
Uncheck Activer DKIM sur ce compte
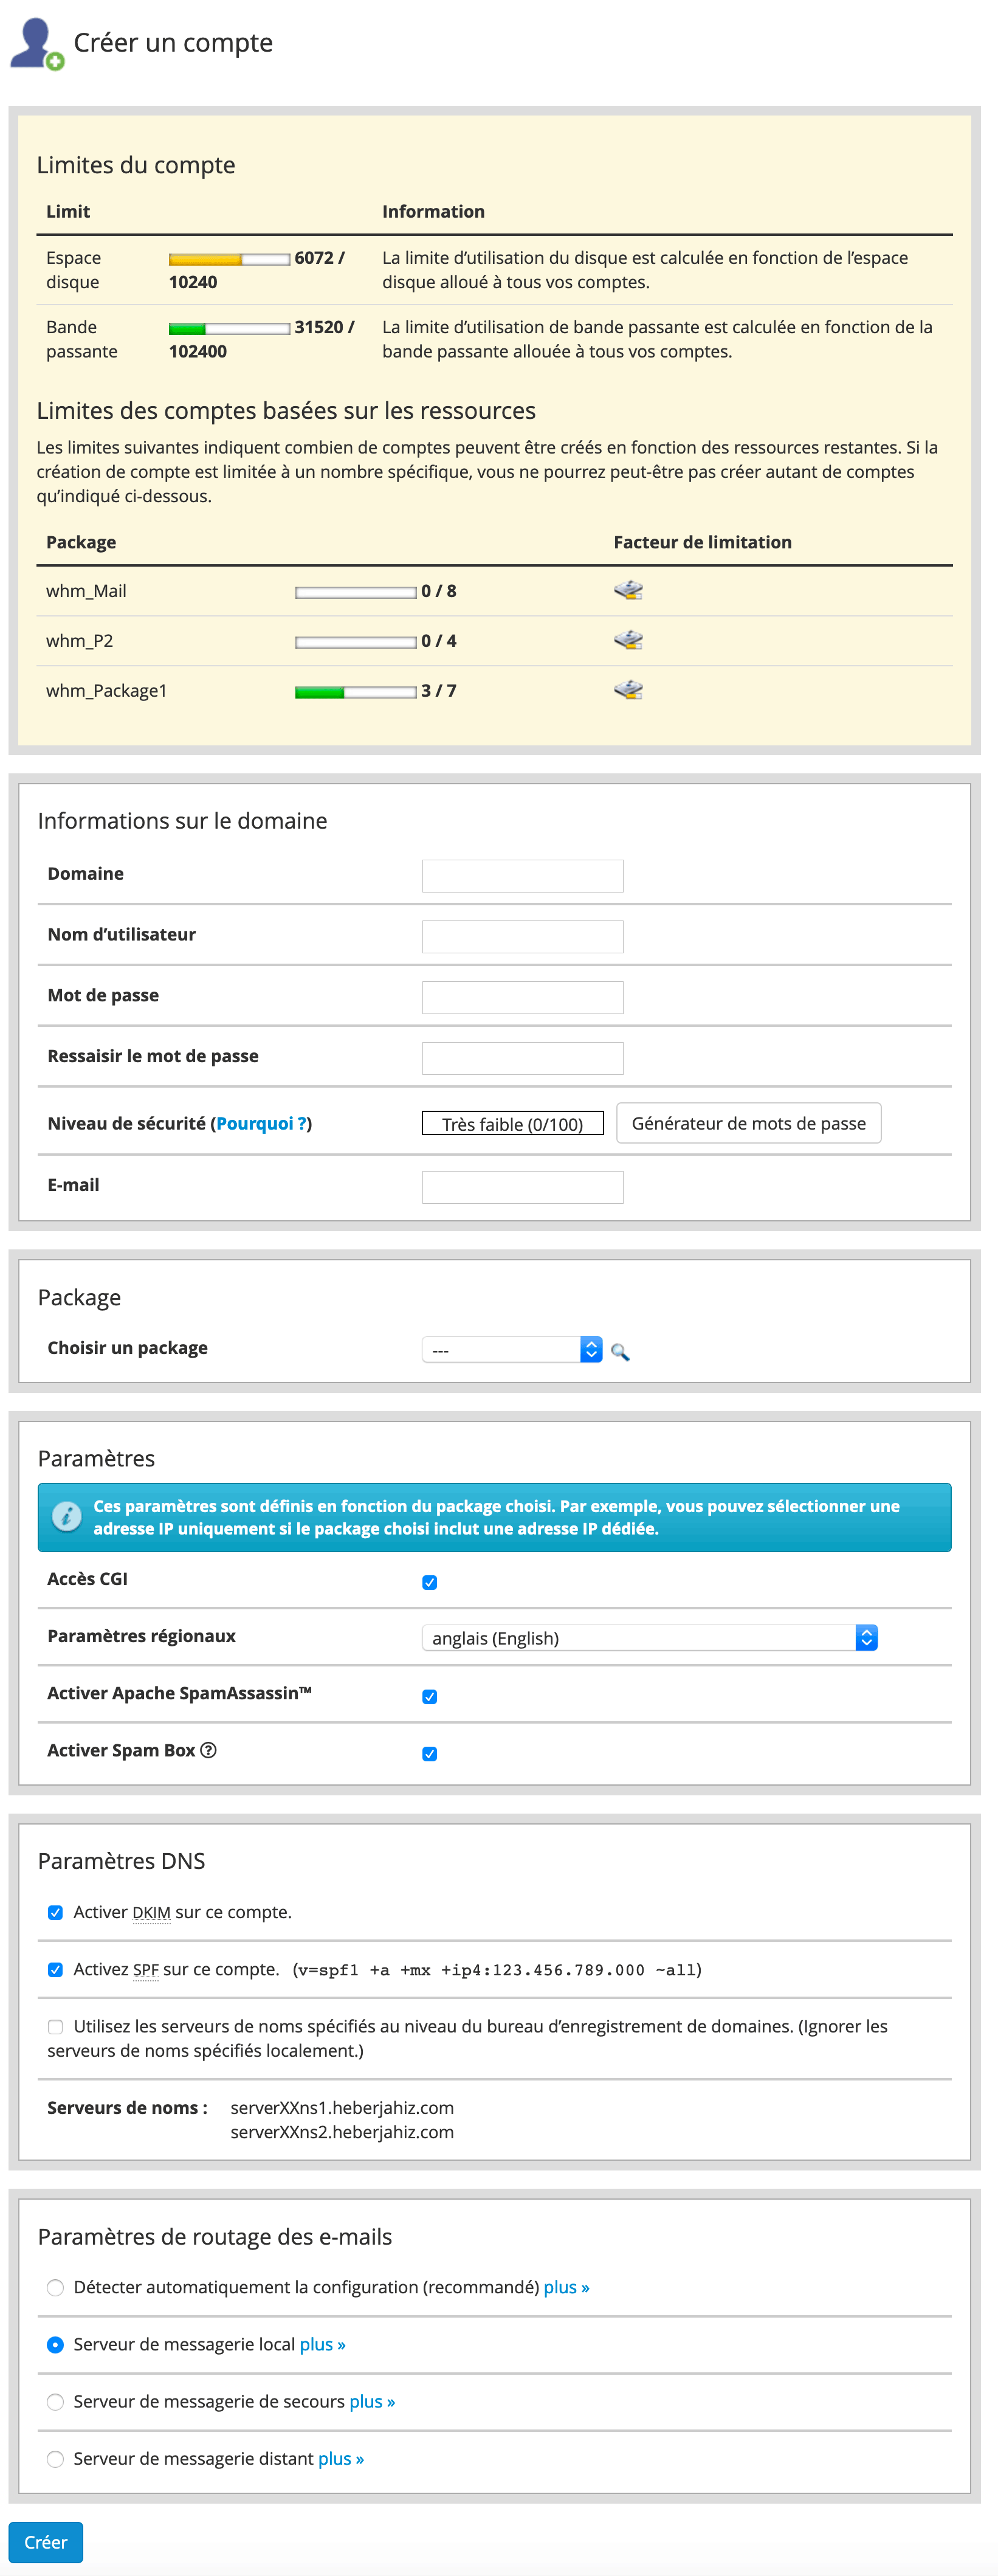[x=55, y=1912]
